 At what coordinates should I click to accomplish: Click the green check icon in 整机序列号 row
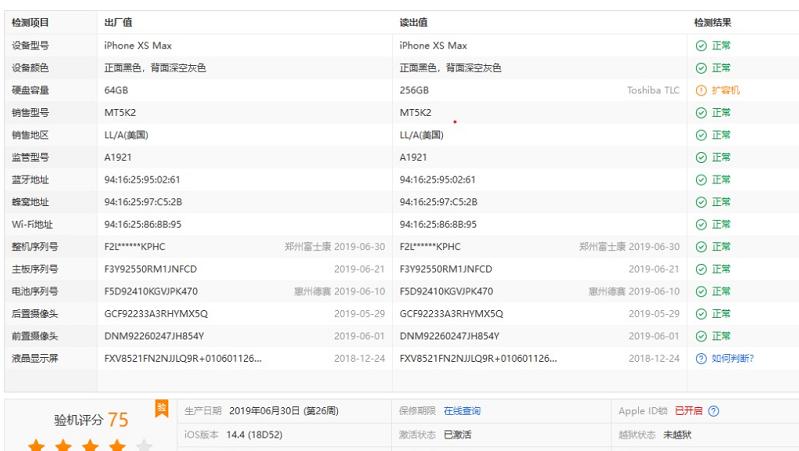[x=701, y=247]
